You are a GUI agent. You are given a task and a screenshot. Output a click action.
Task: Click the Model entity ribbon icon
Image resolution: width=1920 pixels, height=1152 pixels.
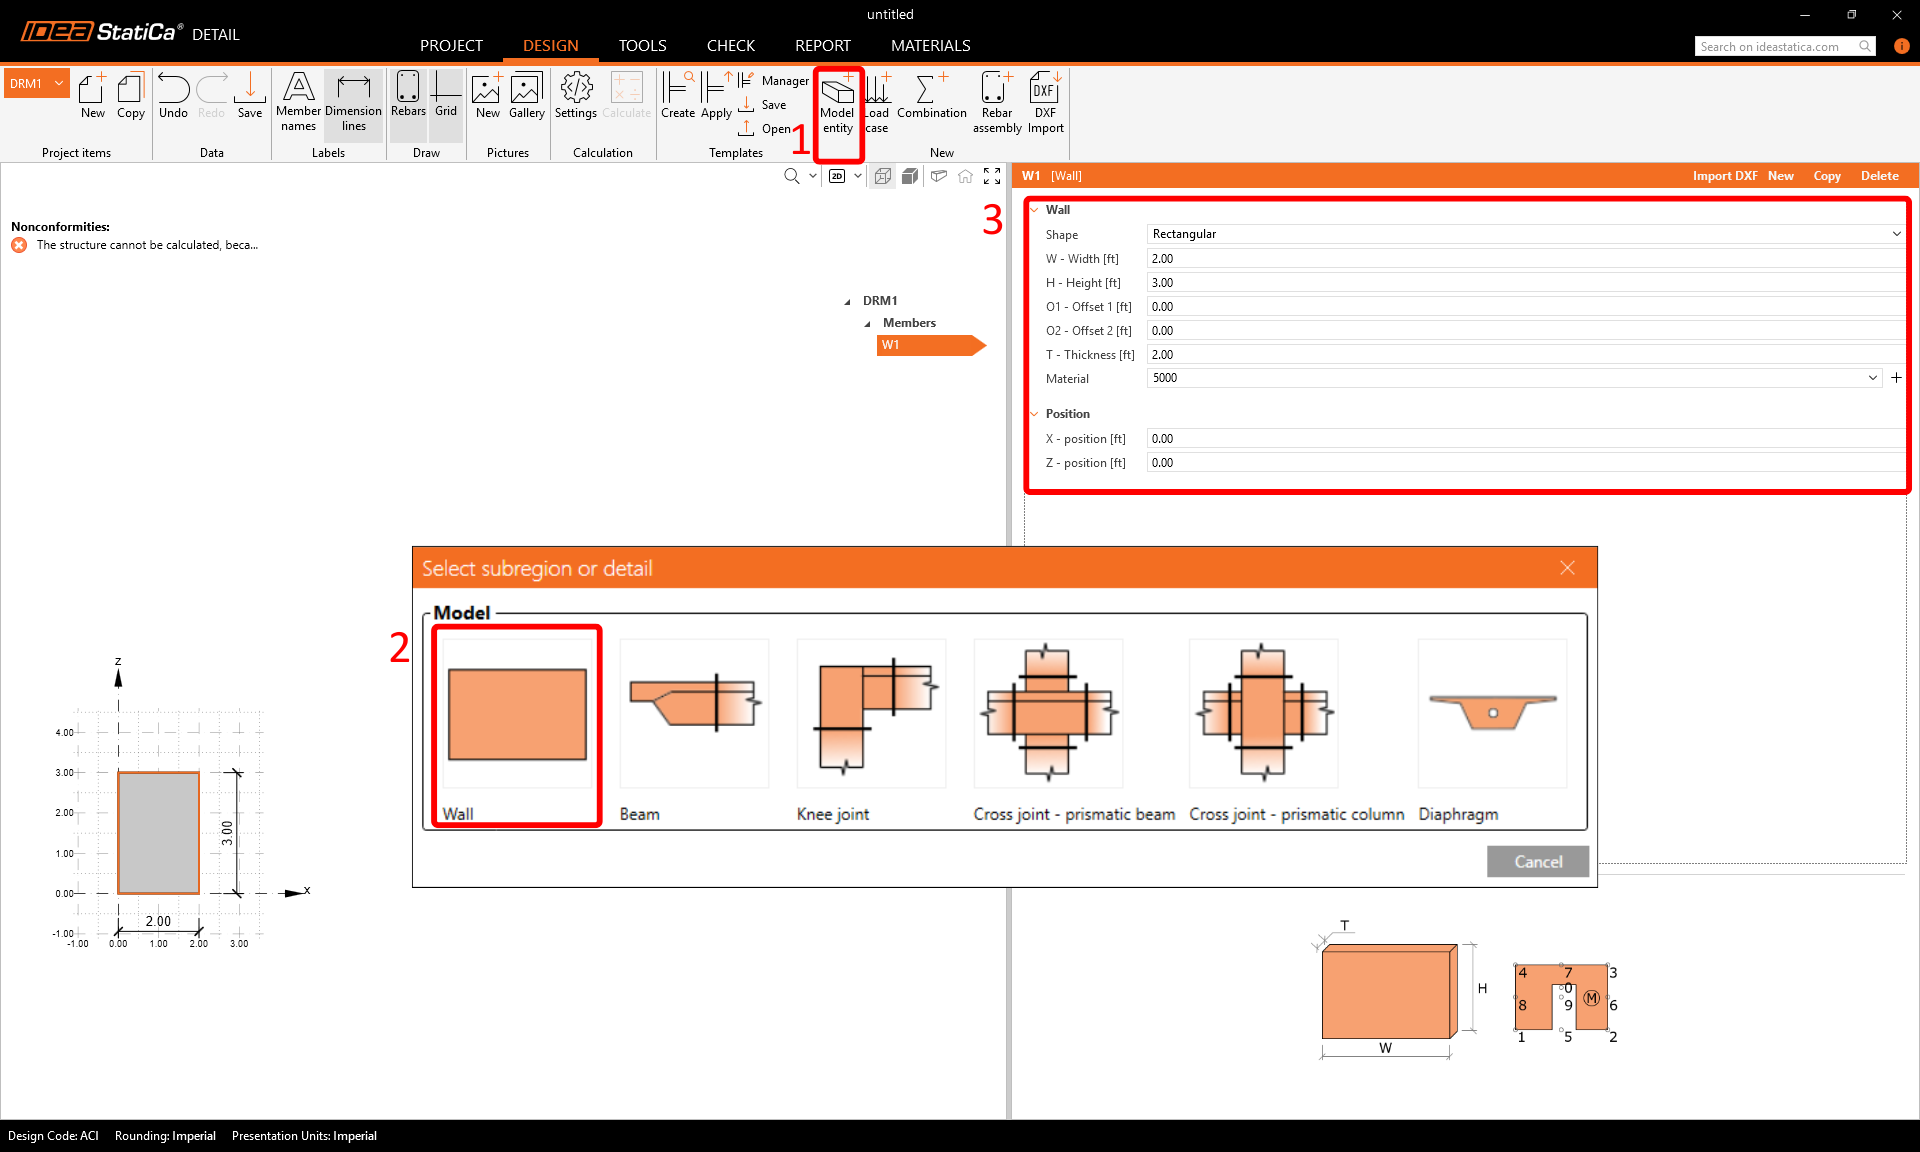click(x=837, y=101)
